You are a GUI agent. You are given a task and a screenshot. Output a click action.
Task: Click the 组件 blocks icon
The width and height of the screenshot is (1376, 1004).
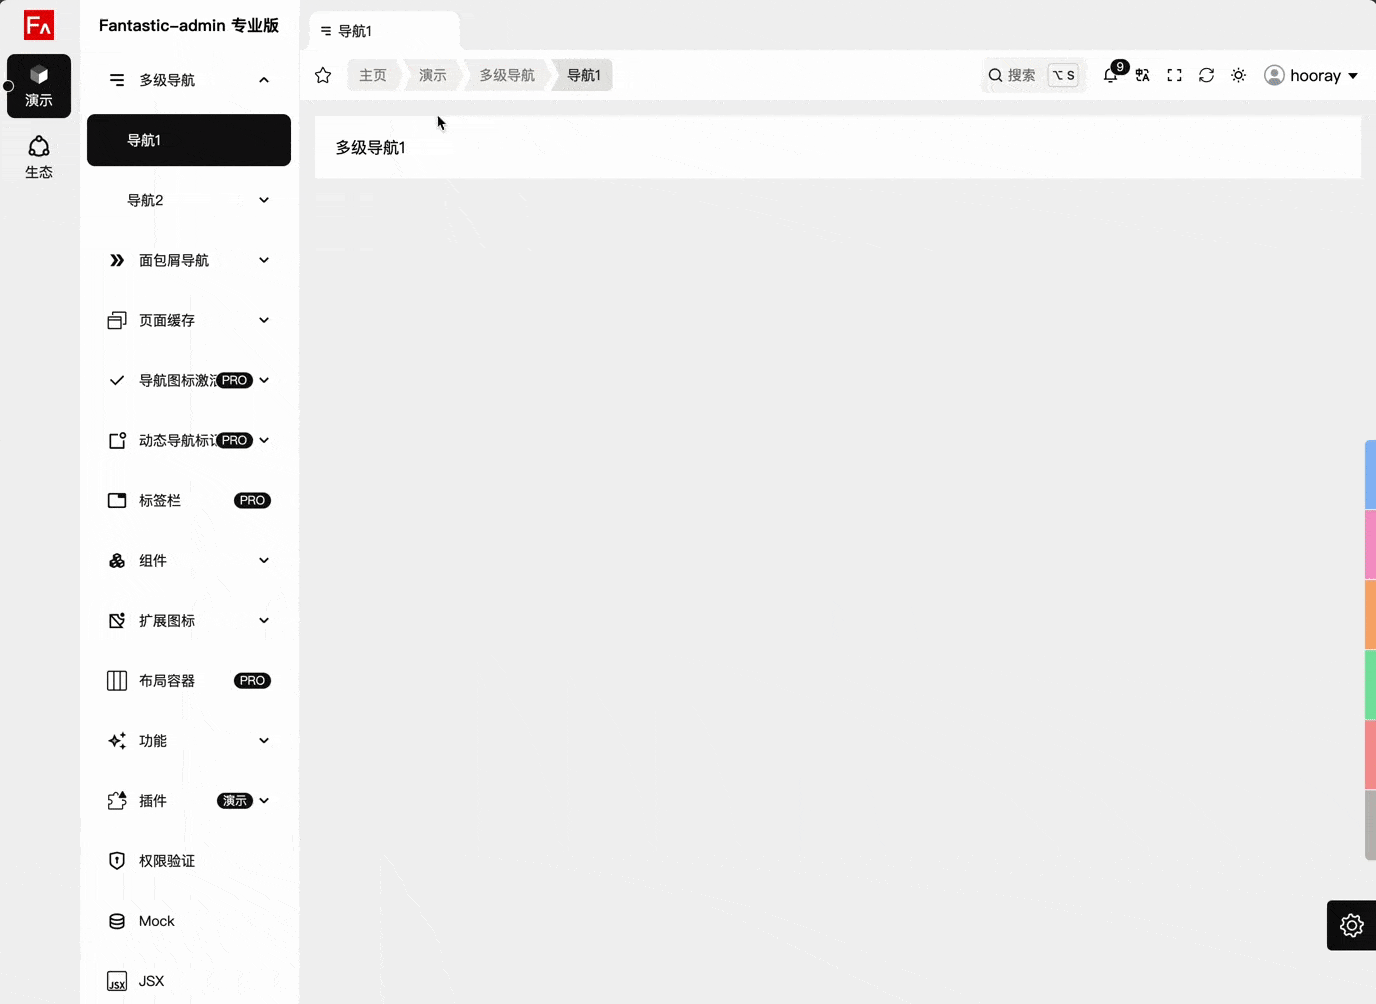click(117, 560)
